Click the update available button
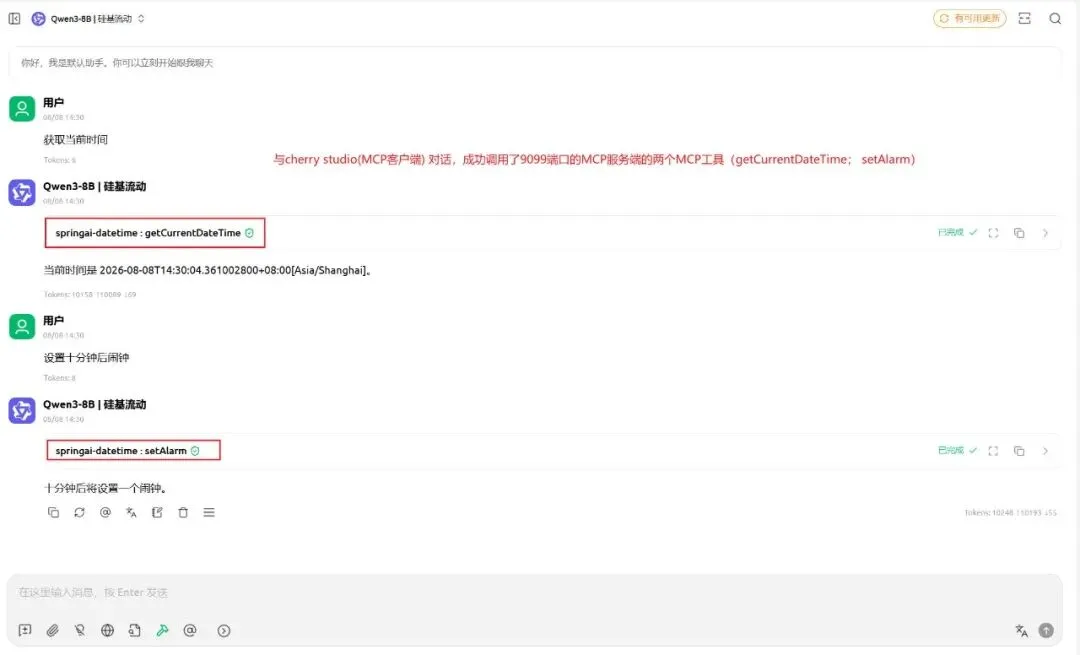This screenshot has width=1080, height=655. point(969,19)
